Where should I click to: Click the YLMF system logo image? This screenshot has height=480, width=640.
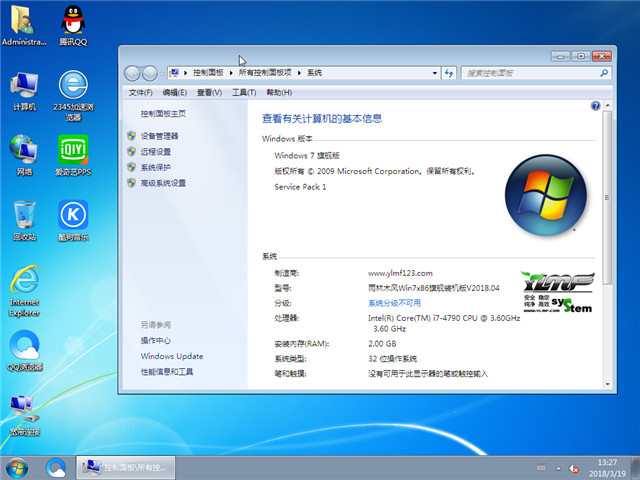pos(558,292)
